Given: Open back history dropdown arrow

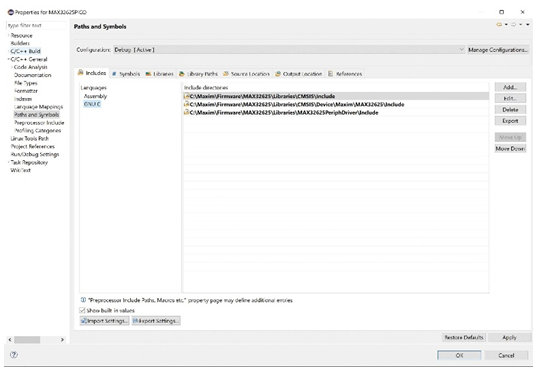Looking at the screenshot, I should 506,24.
